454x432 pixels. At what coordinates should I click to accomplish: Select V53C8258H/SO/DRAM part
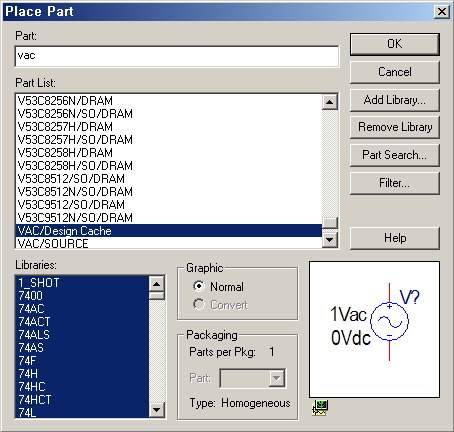pyautogui.click(x=169, y=166)
